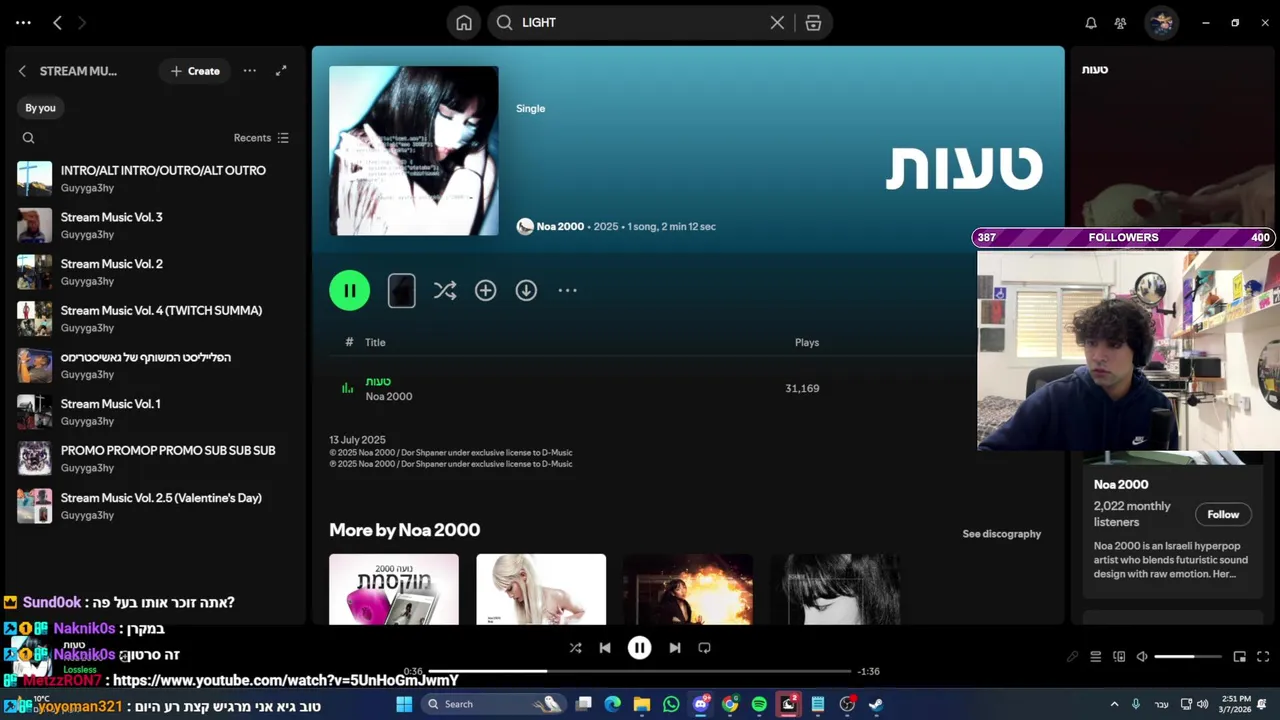Open Noa 2000 link under track title
The image size is (1280, 720).
click(x=389, y=396)
